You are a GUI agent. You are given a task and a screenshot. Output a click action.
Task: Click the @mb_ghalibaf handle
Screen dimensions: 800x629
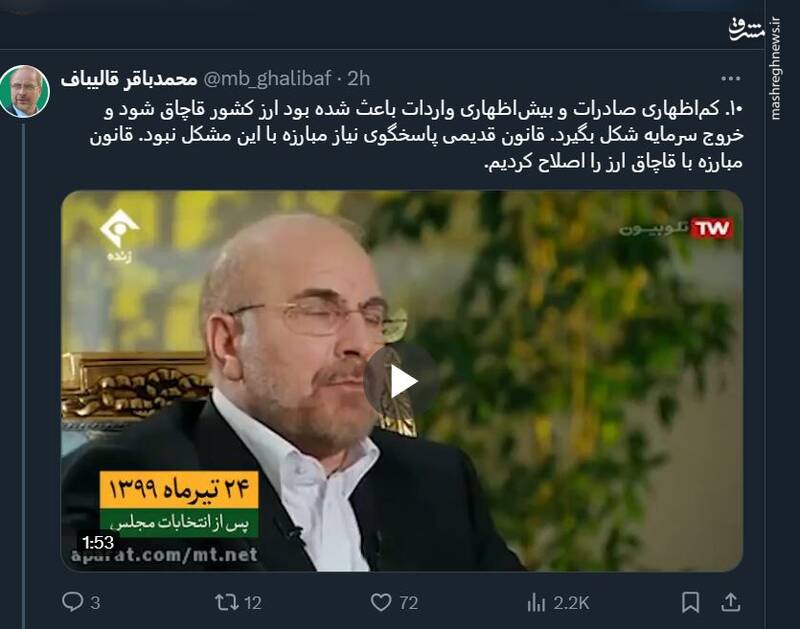(x=267, y=79)
